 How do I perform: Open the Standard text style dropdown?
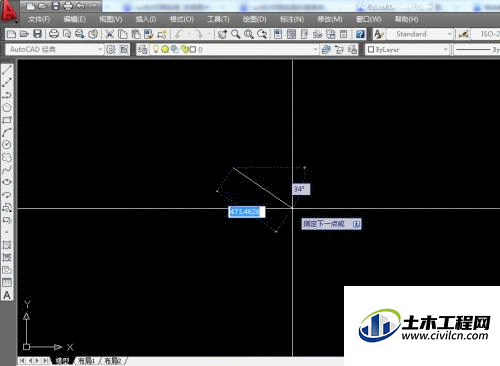(420, 34)
